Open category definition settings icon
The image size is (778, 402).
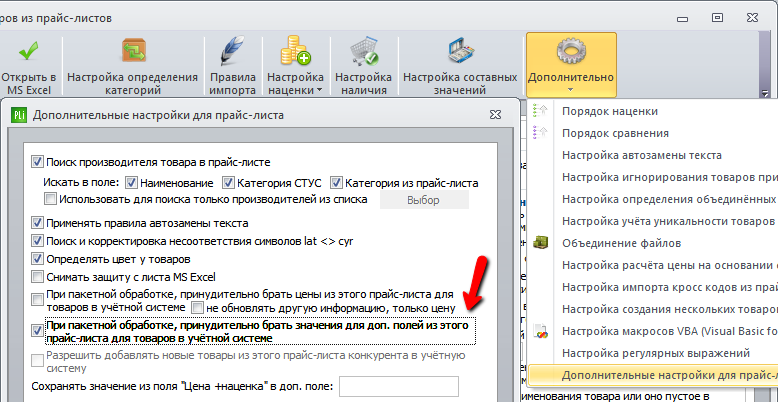click(x=133, y=51)
